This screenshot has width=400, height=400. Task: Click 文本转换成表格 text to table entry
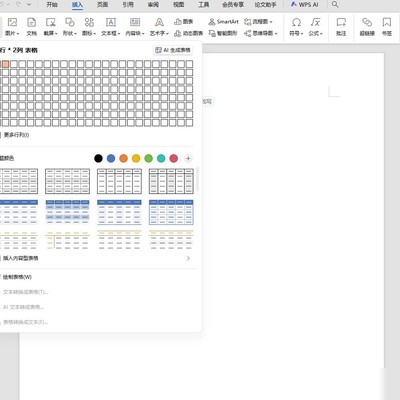tap(25, 292)
